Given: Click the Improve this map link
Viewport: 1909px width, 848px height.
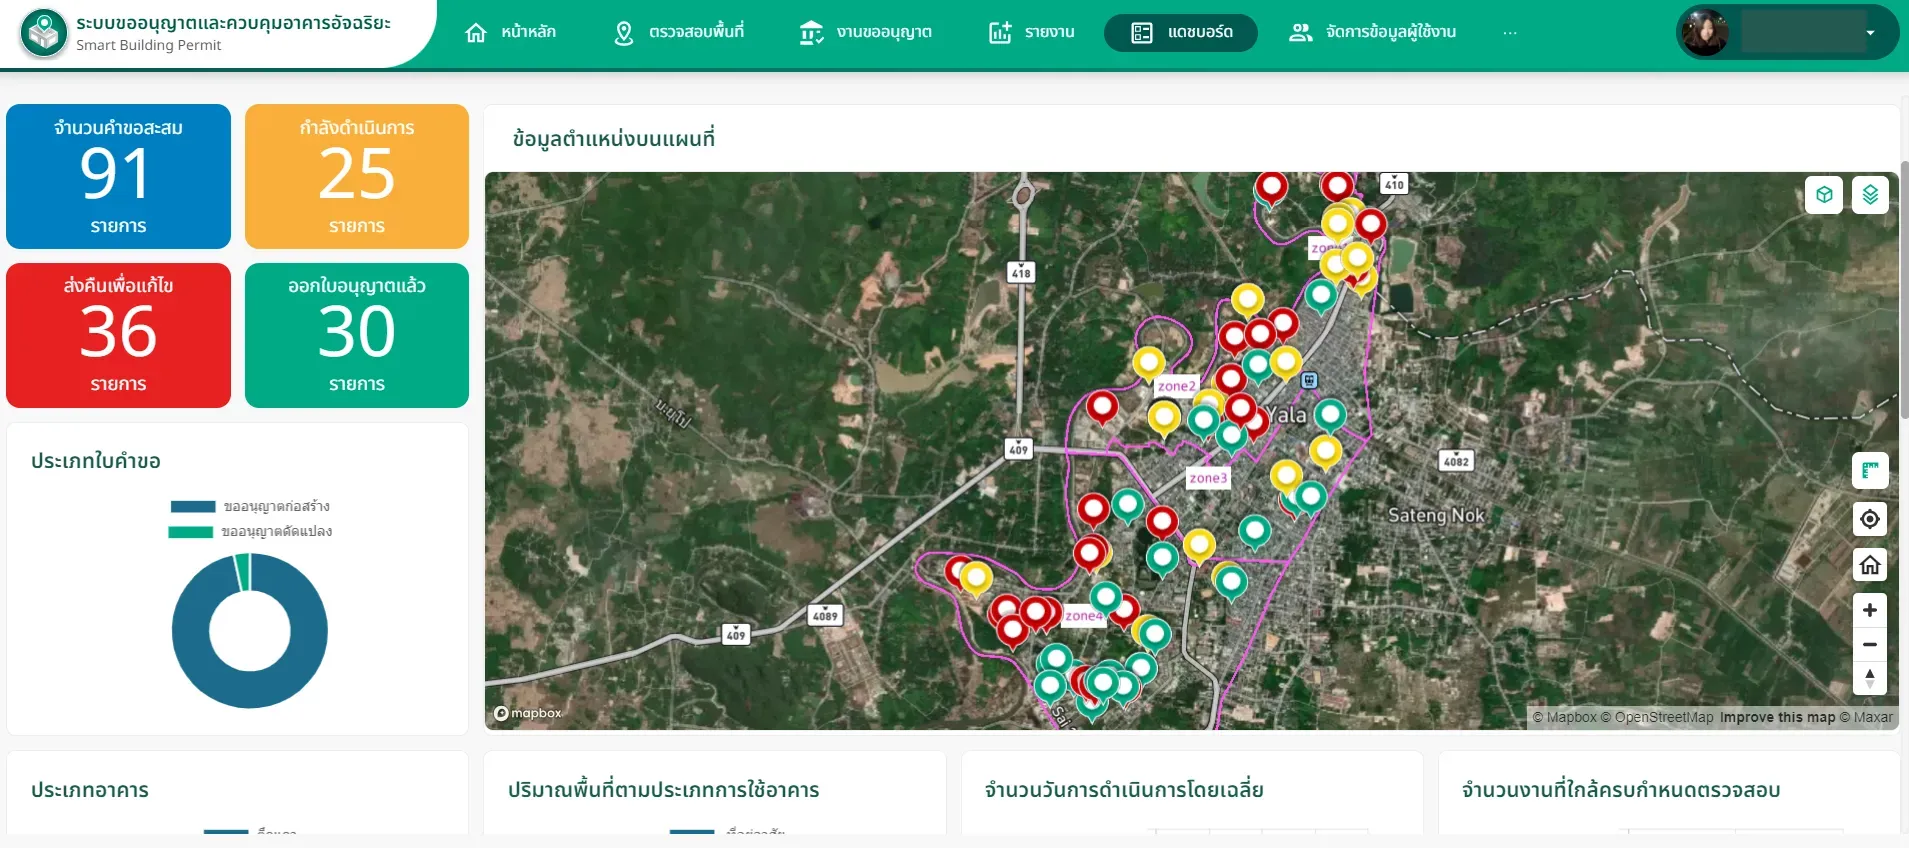Looking at the screenshot, I should tap(1777, 717).
